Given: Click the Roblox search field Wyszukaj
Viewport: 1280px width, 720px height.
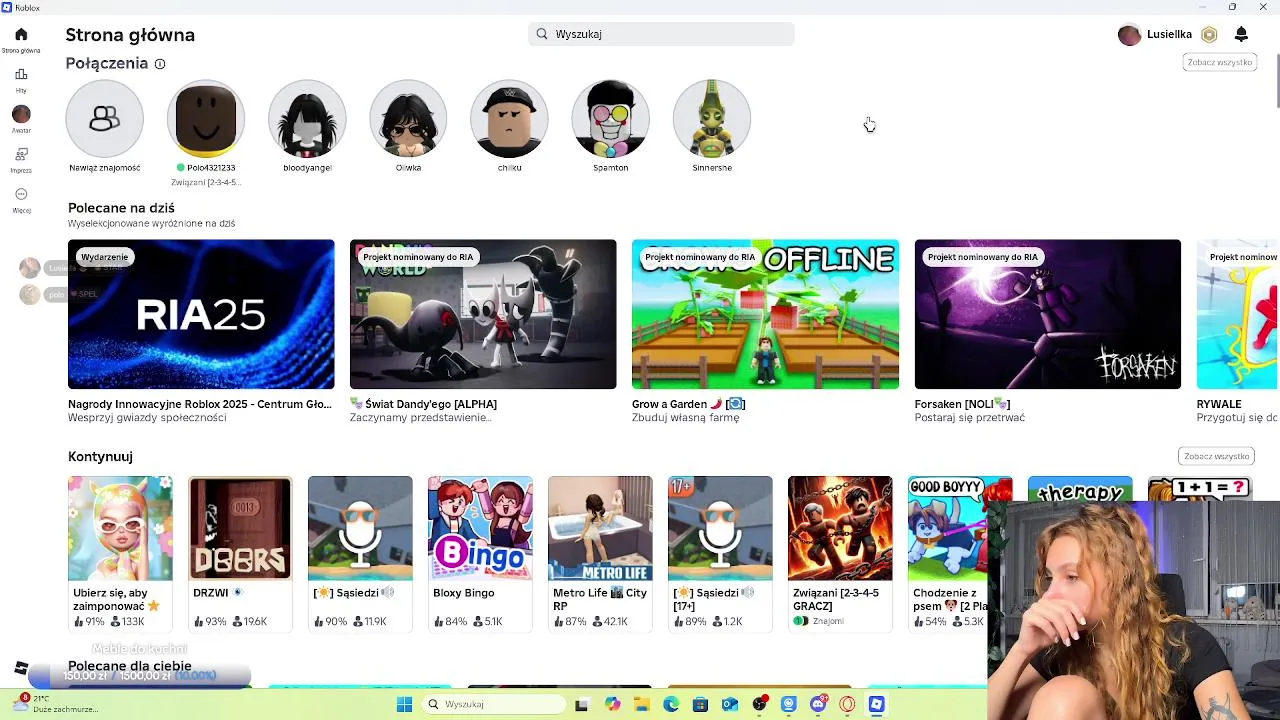Looking at the screenshot, I should click(661, 34).
